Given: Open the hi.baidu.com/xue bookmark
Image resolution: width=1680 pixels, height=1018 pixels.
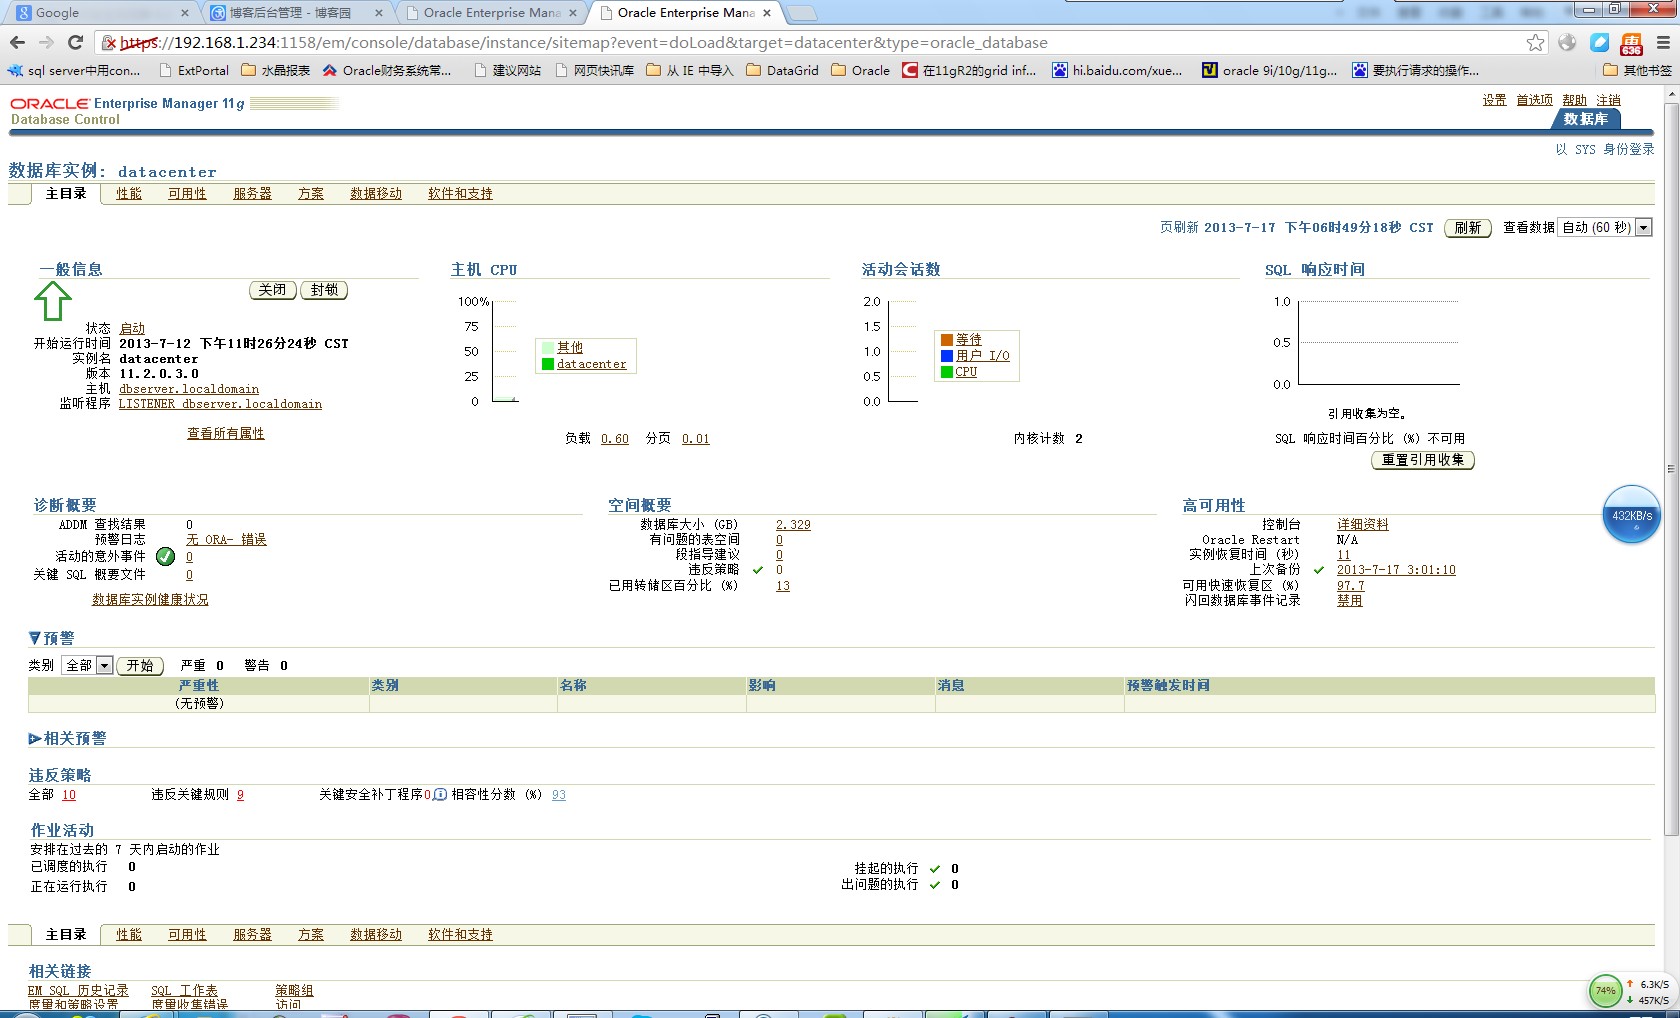Looking at the screenshot, I should [x=1117, y=70].
